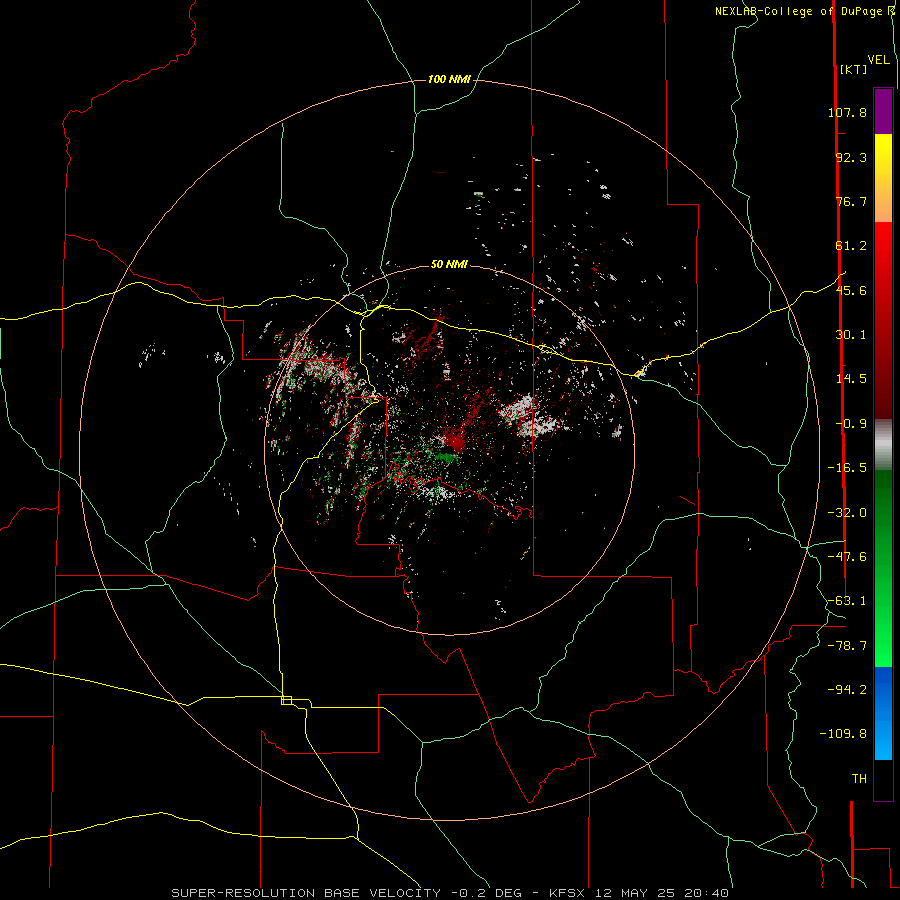Click the 50 NMI range ring label
This screenshot has height=900, width=900.
449,264
